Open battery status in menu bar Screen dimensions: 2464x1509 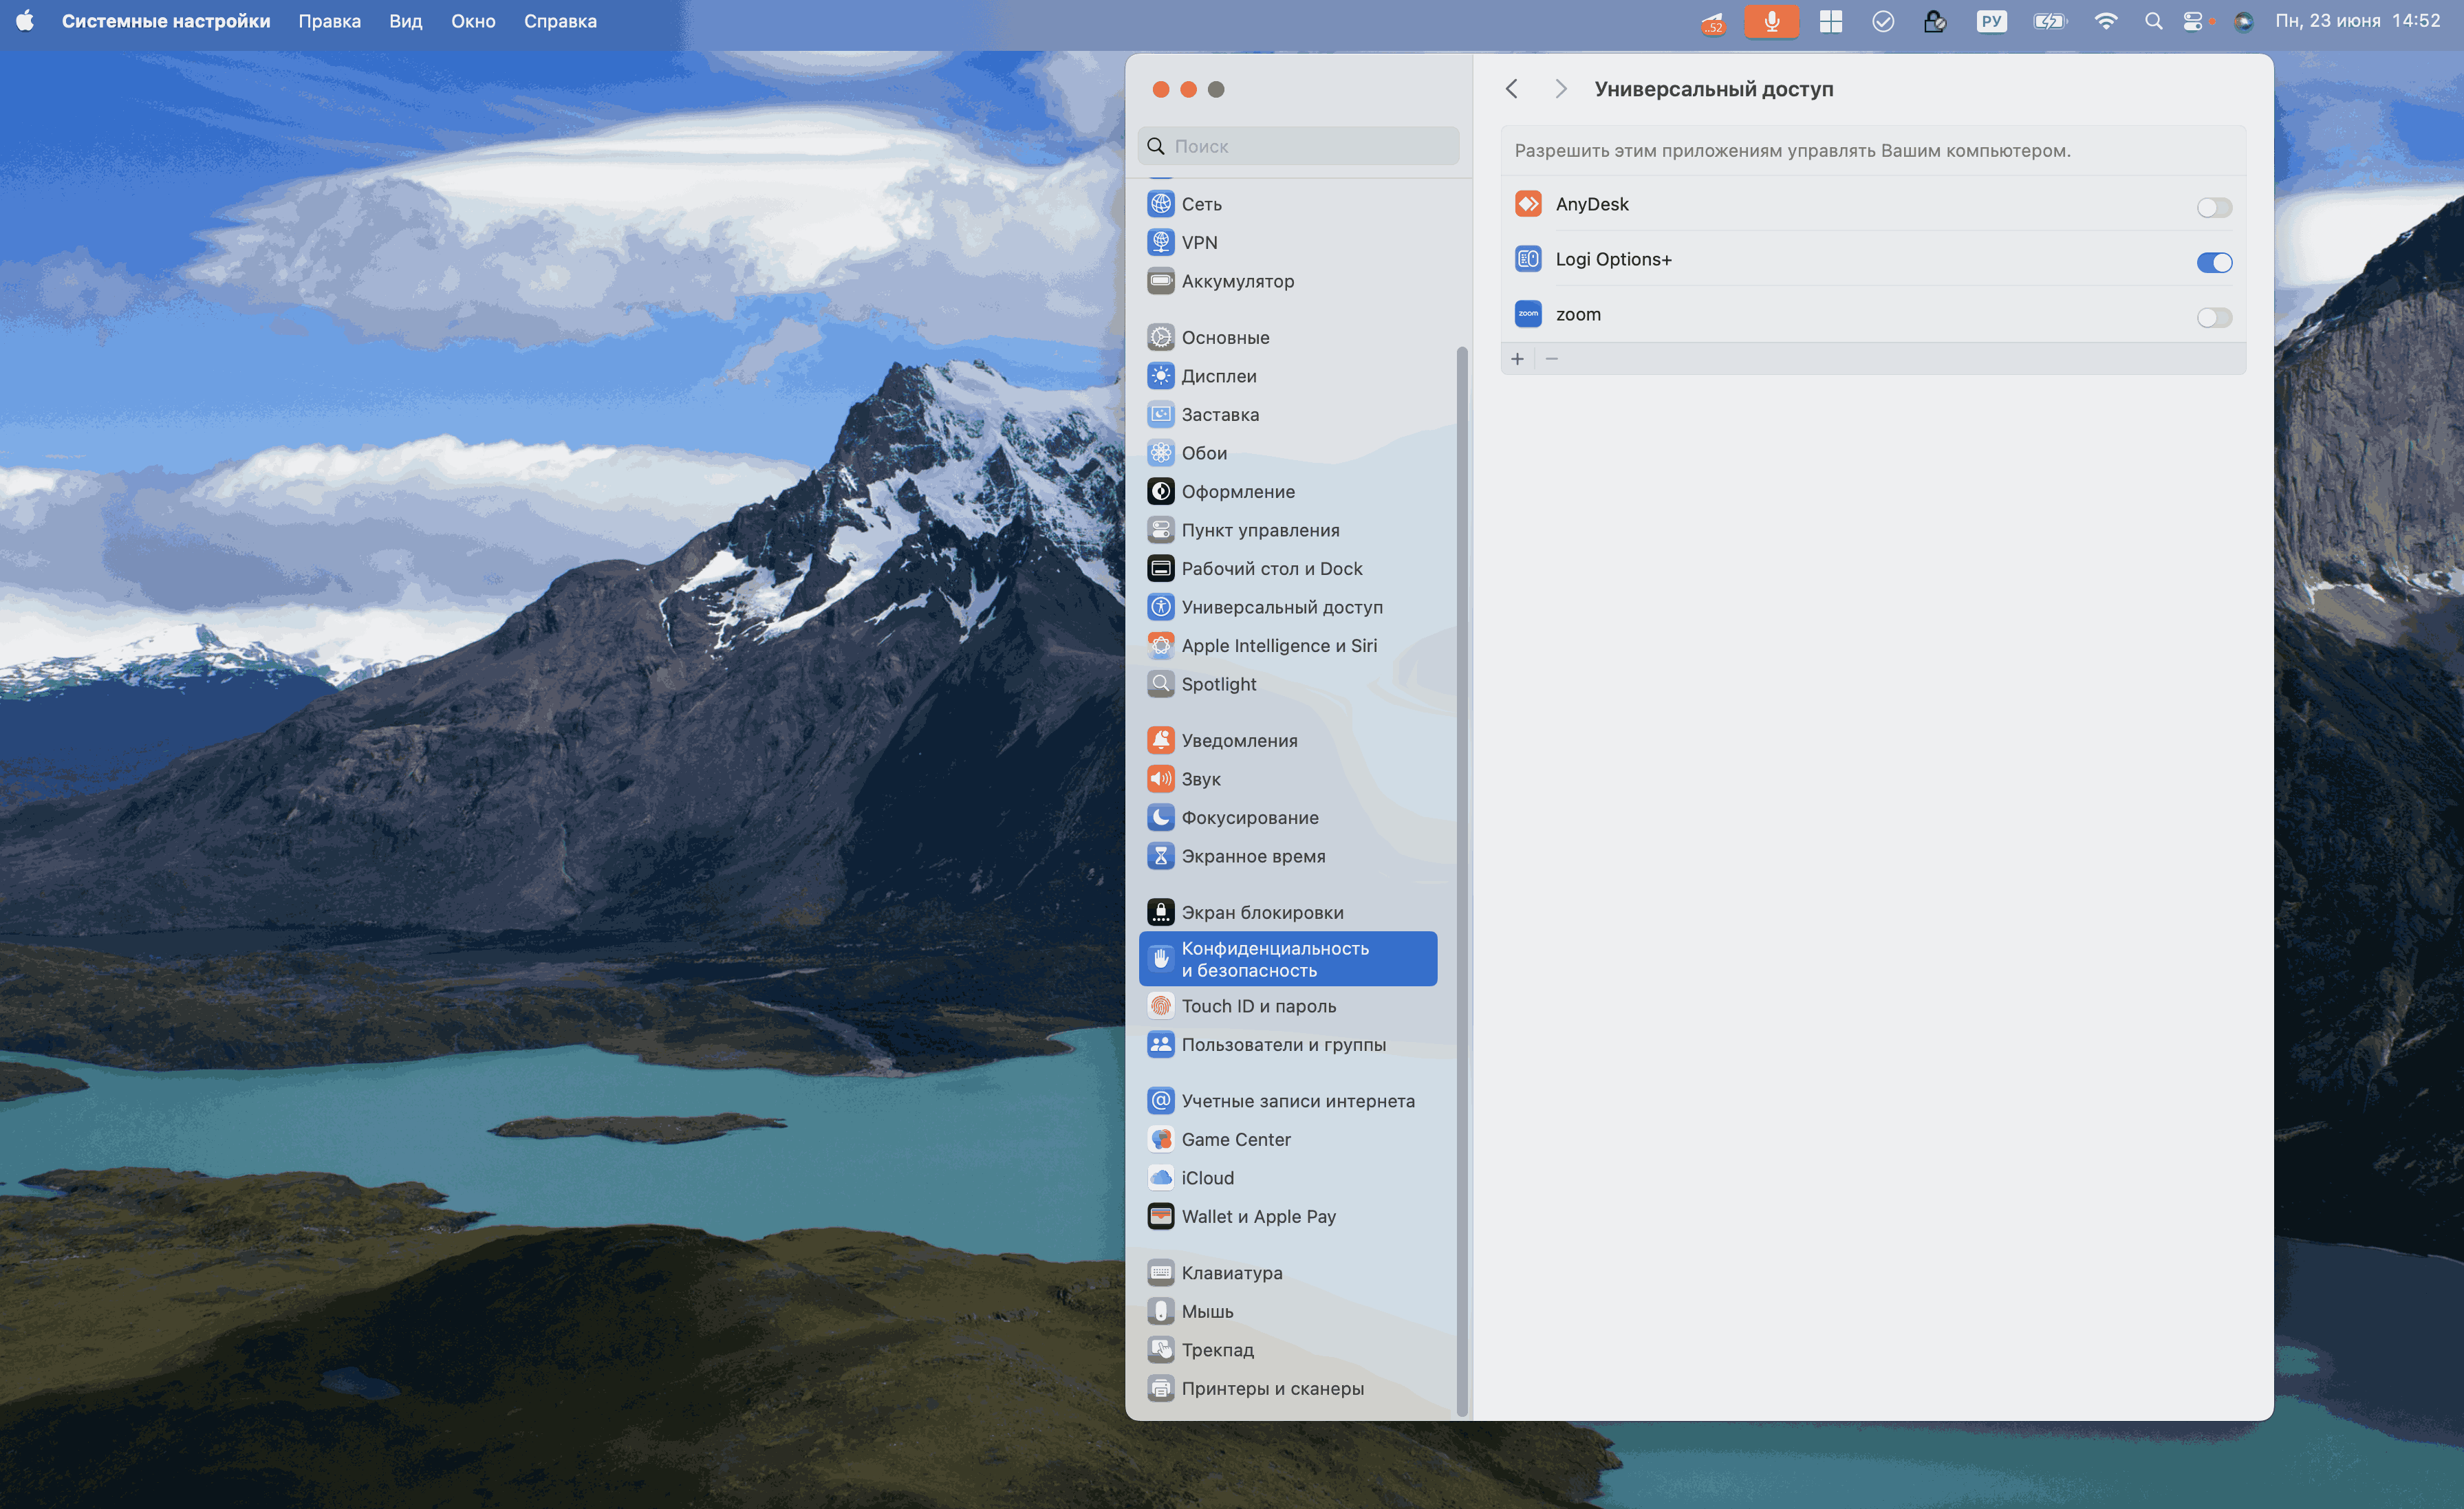[2049, 21]
